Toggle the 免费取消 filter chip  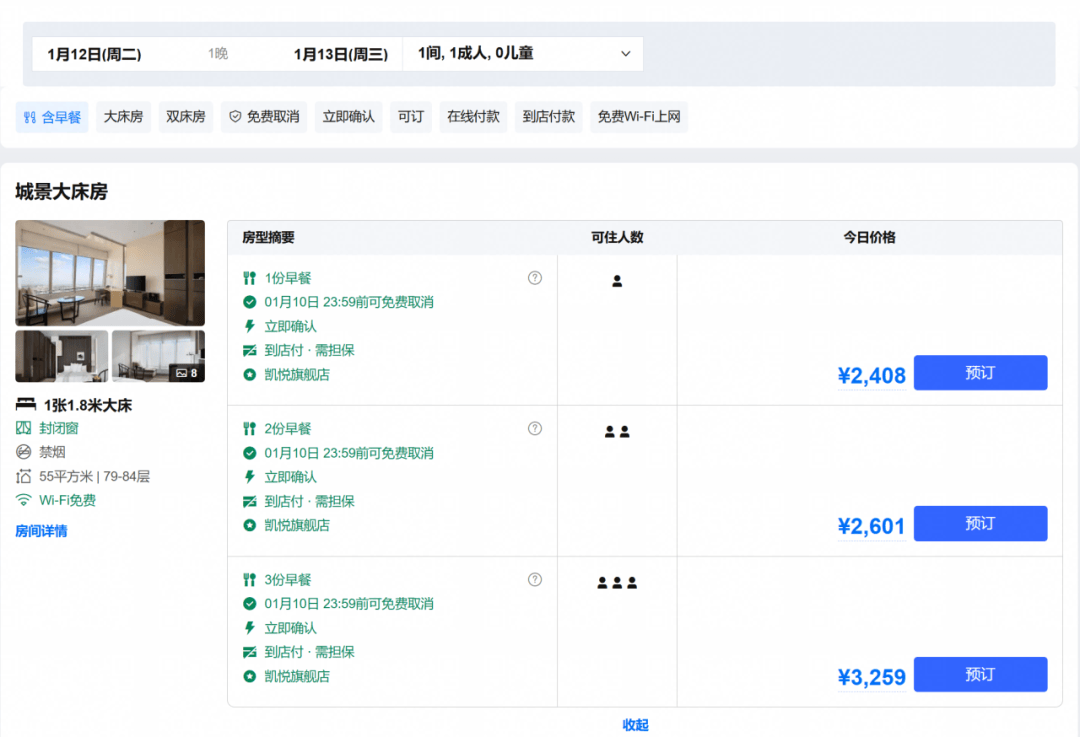point(264,117)
